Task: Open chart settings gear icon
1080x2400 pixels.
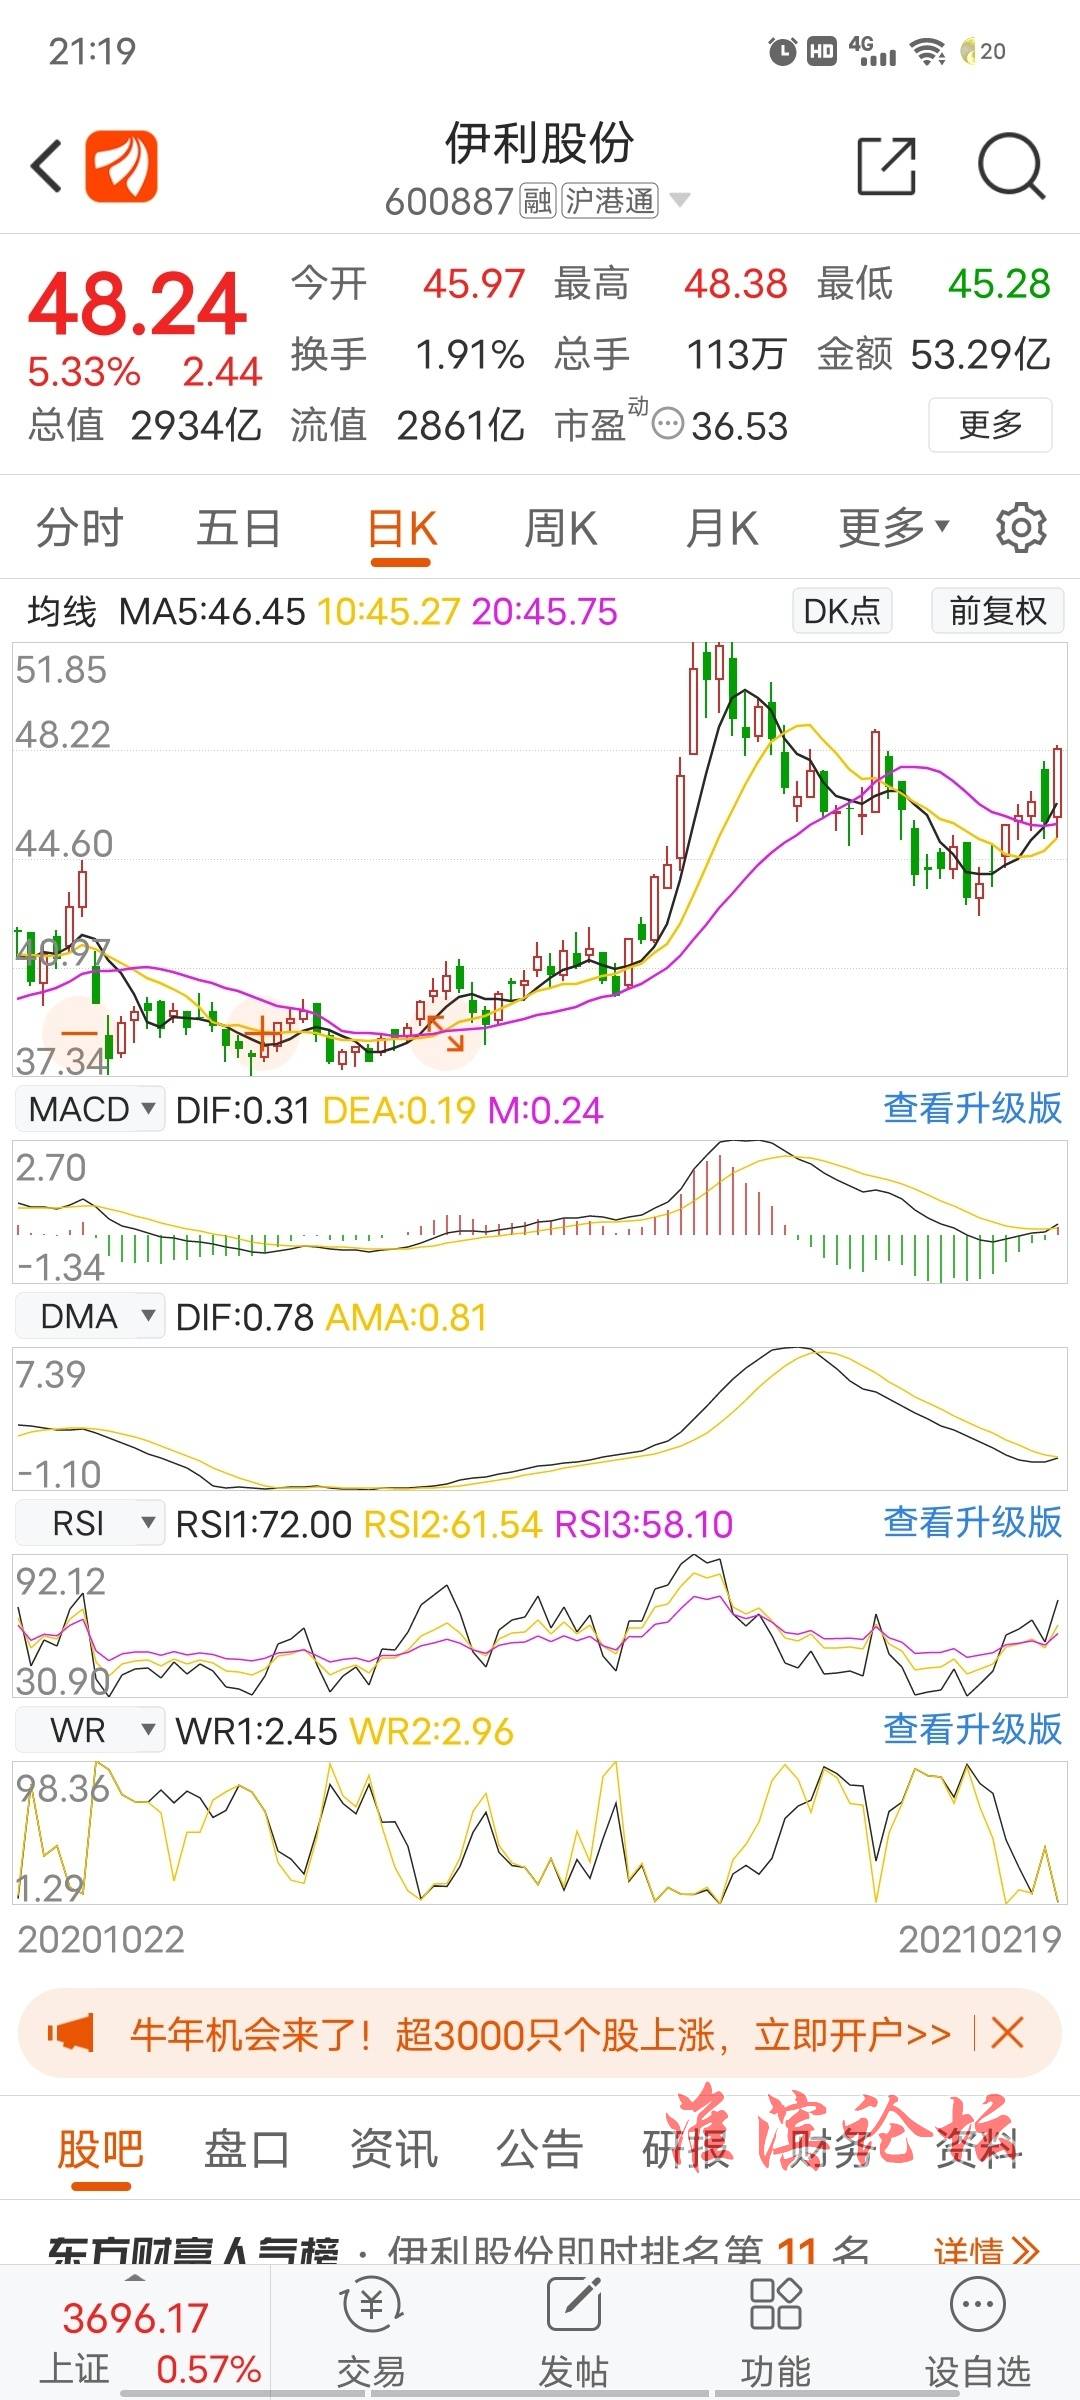Action: tap(1021, 527)
